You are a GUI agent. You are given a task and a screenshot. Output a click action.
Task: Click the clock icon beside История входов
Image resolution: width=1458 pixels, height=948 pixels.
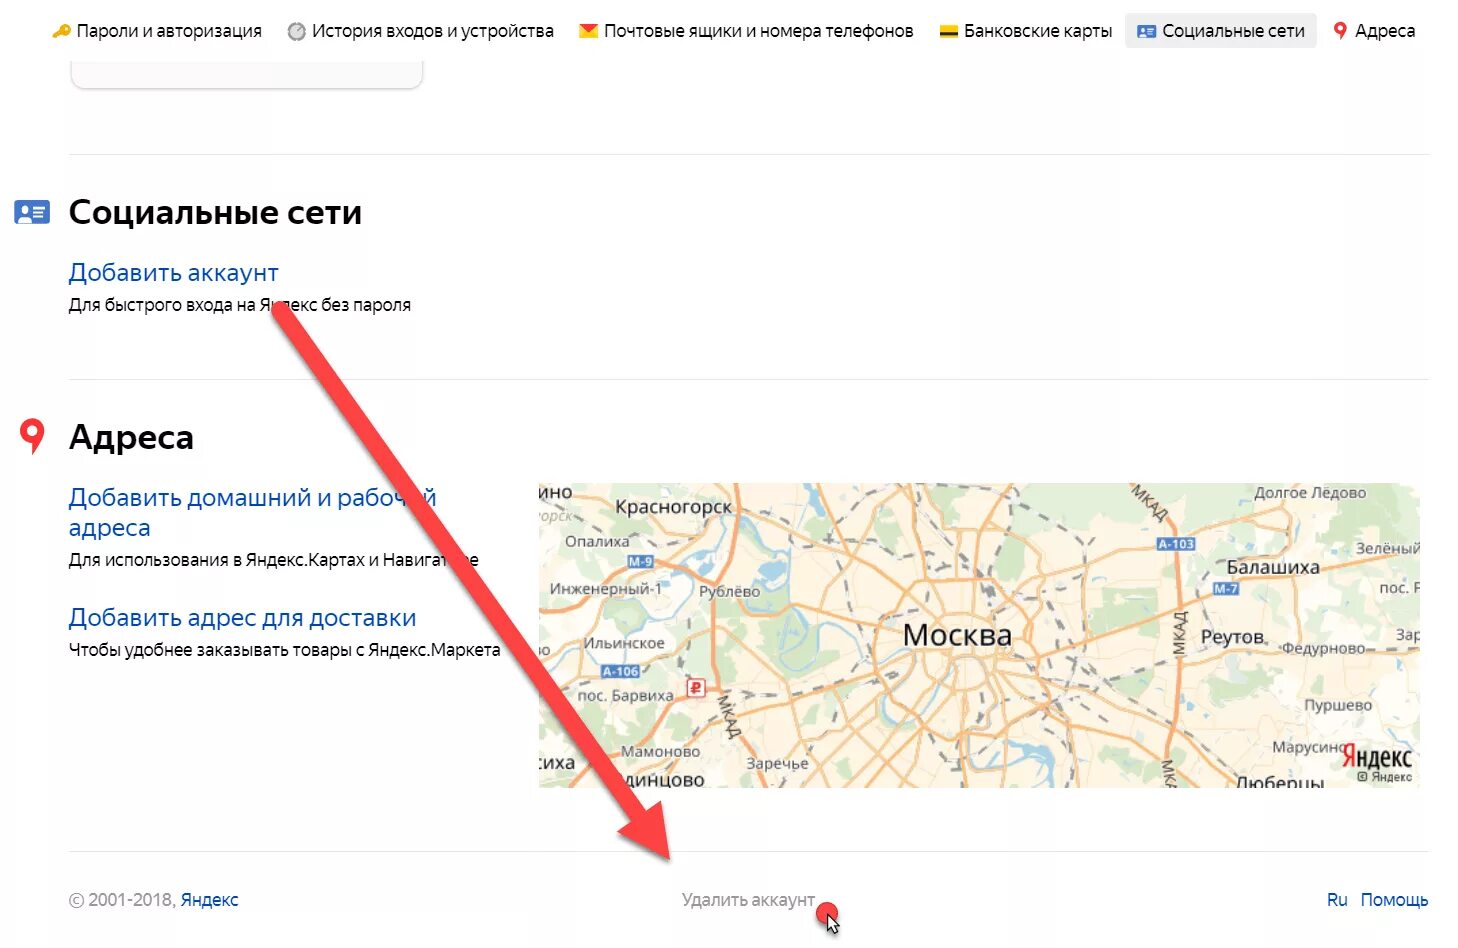tap(296, 31)
